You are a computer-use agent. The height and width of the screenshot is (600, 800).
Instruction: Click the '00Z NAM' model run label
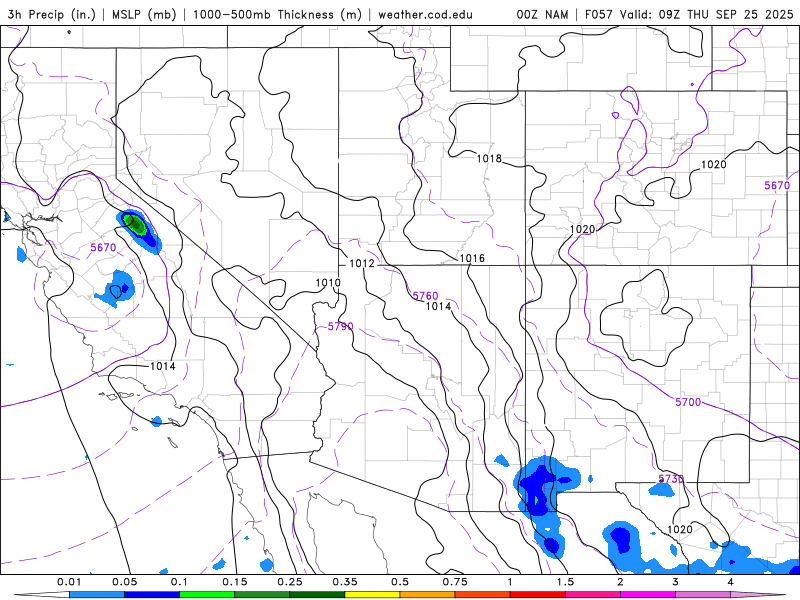coord(542,14)
